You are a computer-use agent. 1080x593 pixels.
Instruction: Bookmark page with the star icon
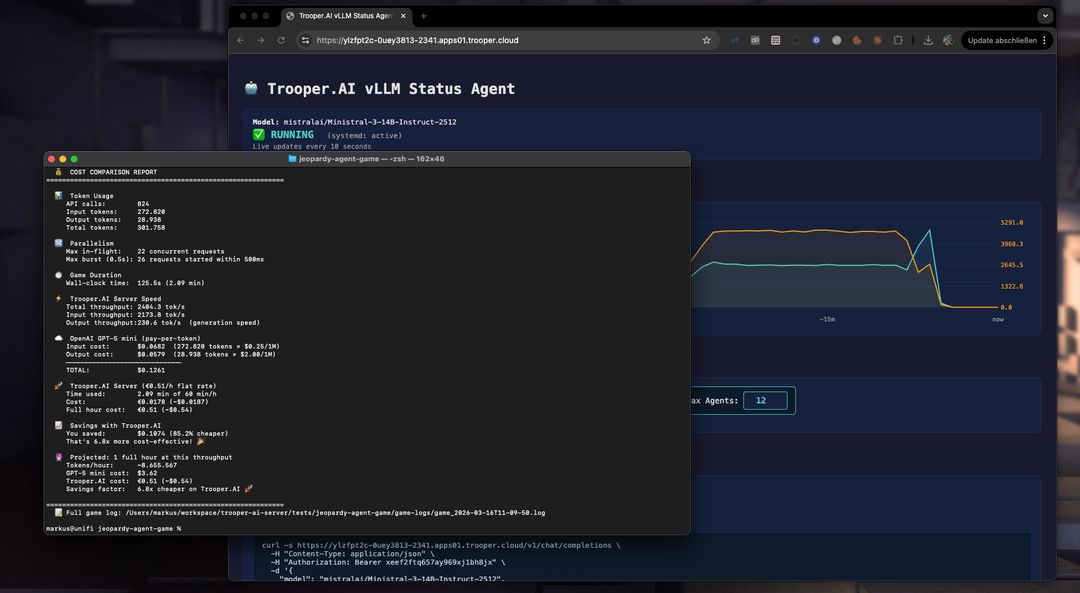pyautogui.click(x=706, y=40)
